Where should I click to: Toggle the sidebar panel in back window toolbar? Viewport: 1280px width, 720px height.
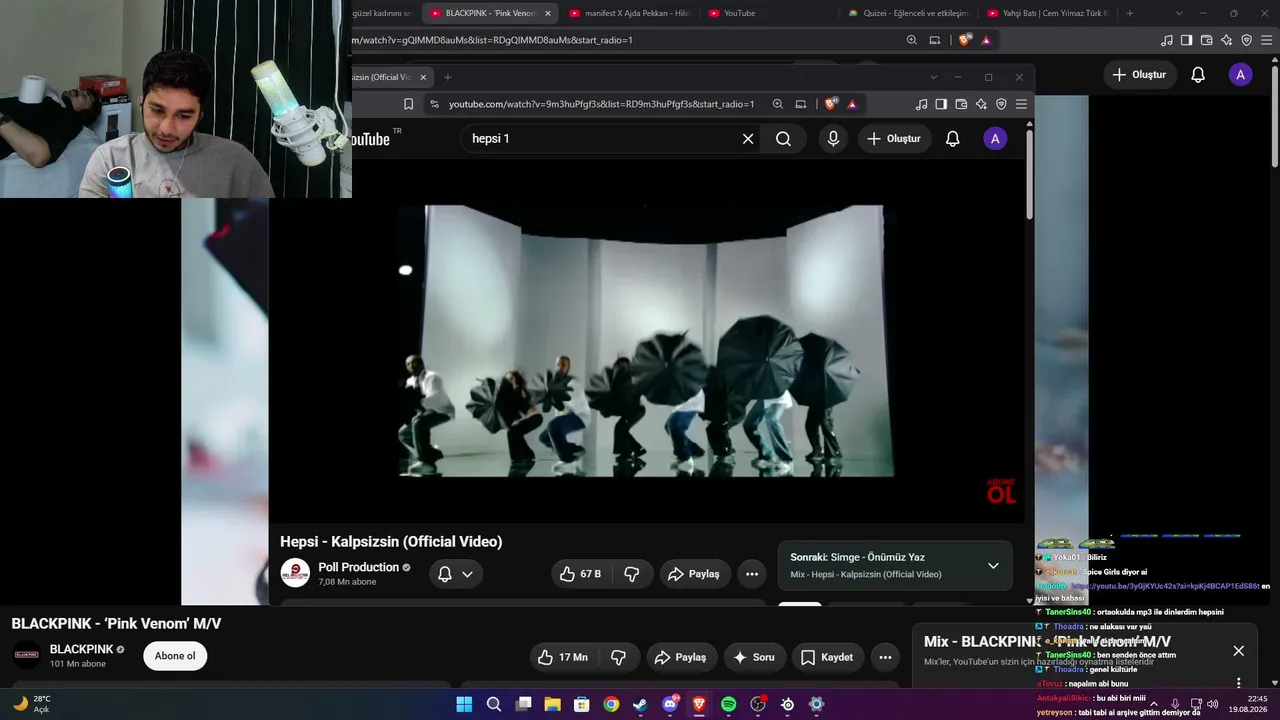[1186, 40]
